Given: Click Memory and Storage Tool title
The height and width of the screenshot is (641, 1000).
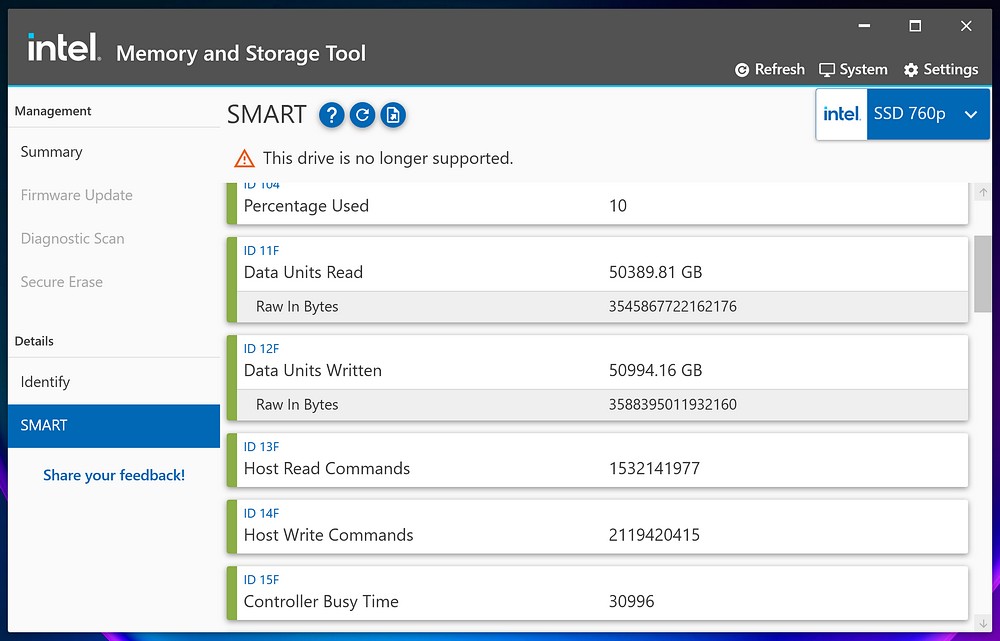Looking at the screenshot, I should (x=241, y=54).
